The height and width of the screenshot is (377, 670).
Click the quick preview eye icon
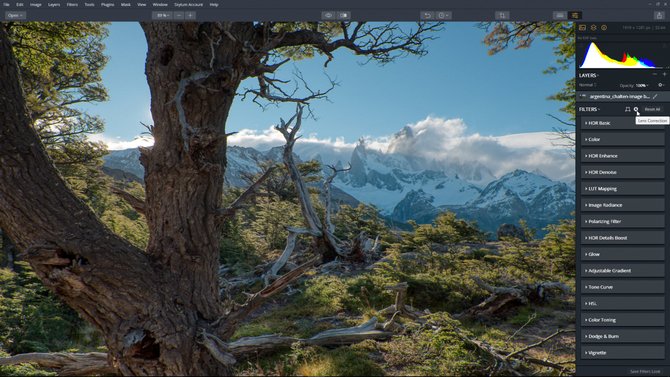(328, 15)
